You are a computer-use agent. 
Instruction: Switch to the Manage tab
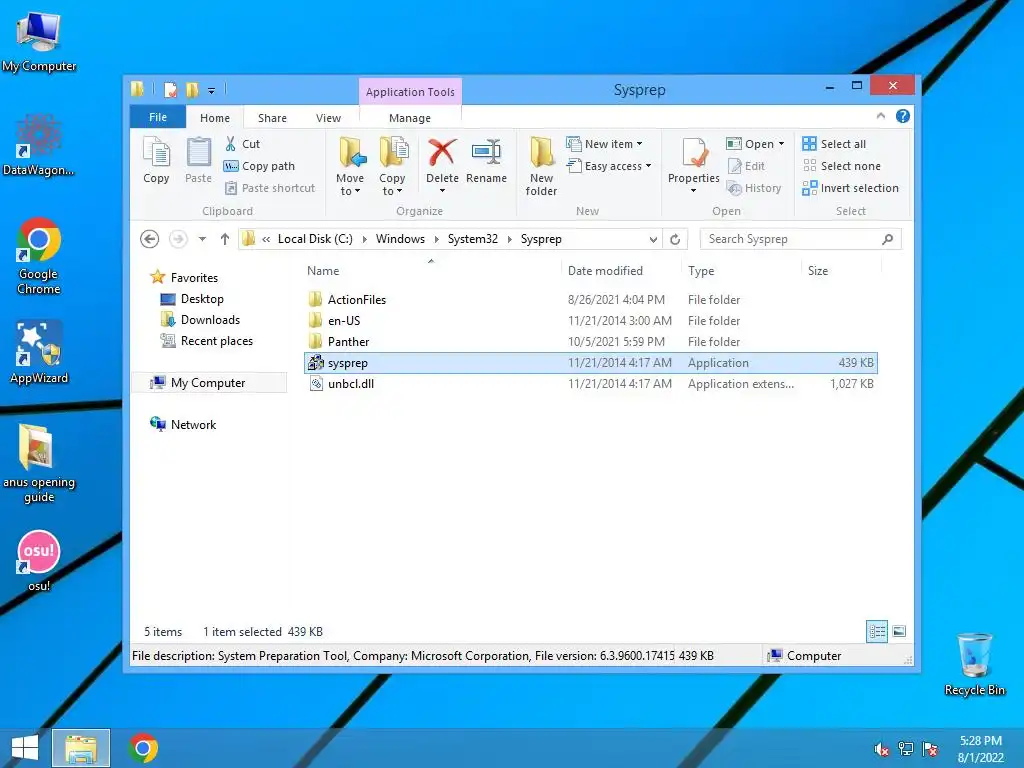(x=410, y=118)
